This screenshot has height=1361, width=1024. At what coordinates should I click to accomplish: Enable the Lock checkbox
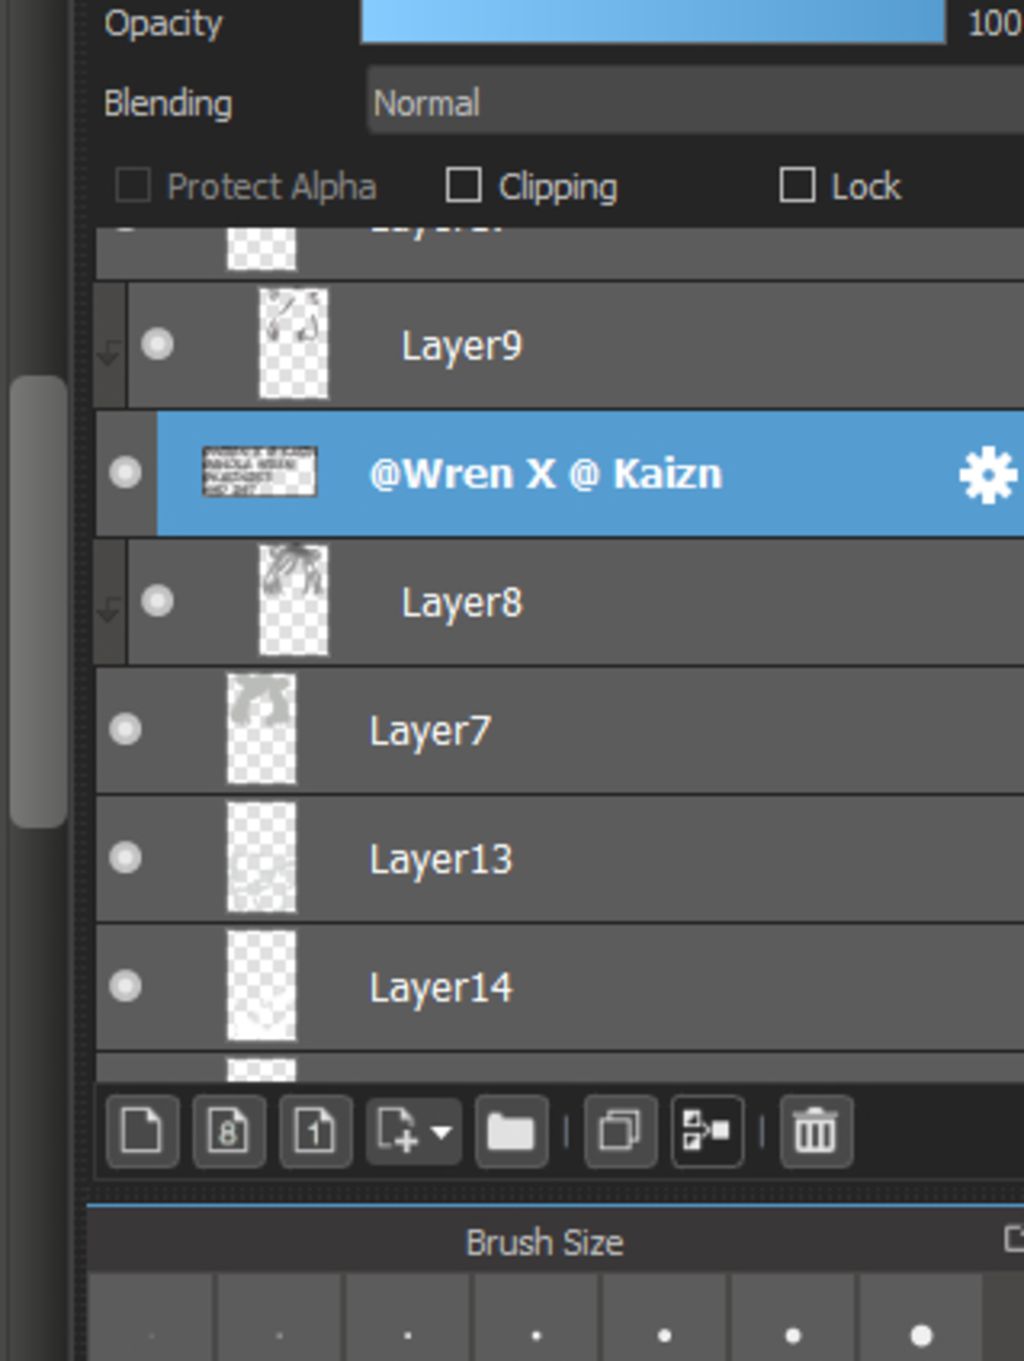point(797,185)
